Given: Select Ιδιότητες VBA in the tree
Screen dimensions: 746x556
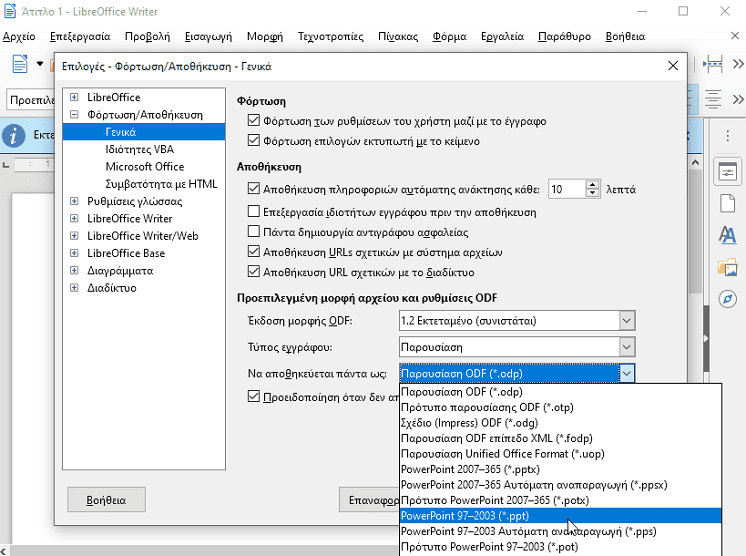Looking at the screenshot, I should coord(139,149).
